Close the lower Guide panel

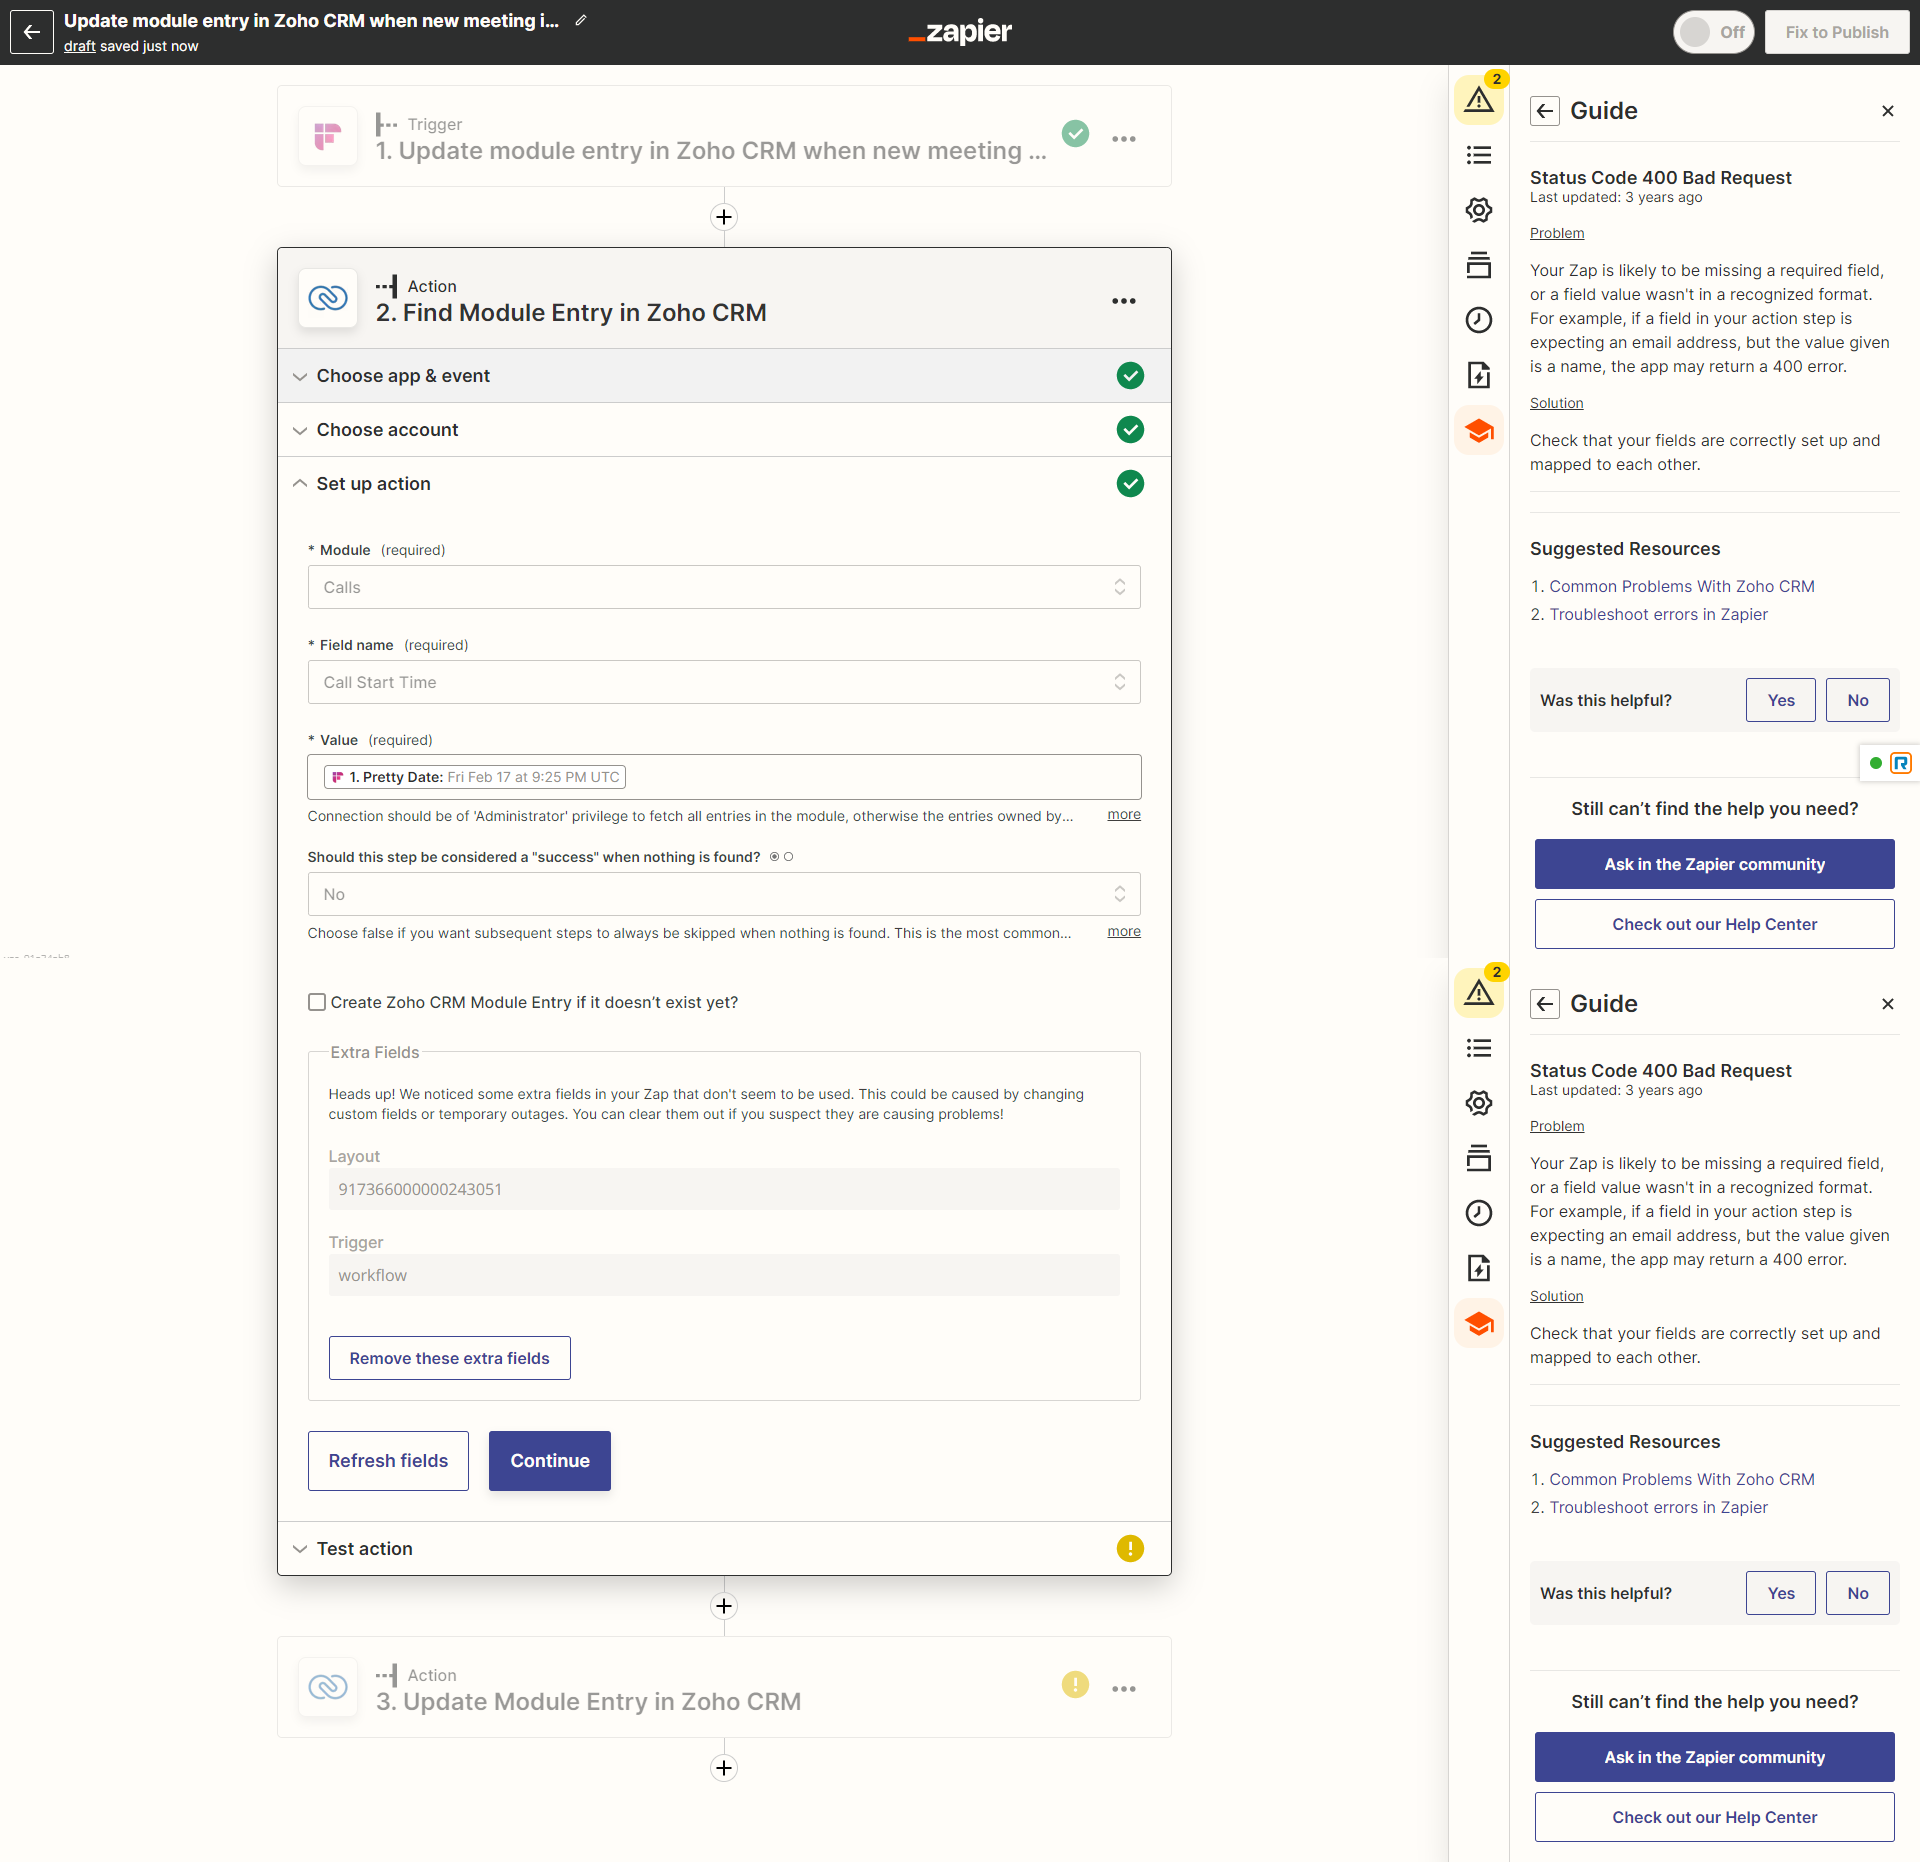(1888, 1004)
